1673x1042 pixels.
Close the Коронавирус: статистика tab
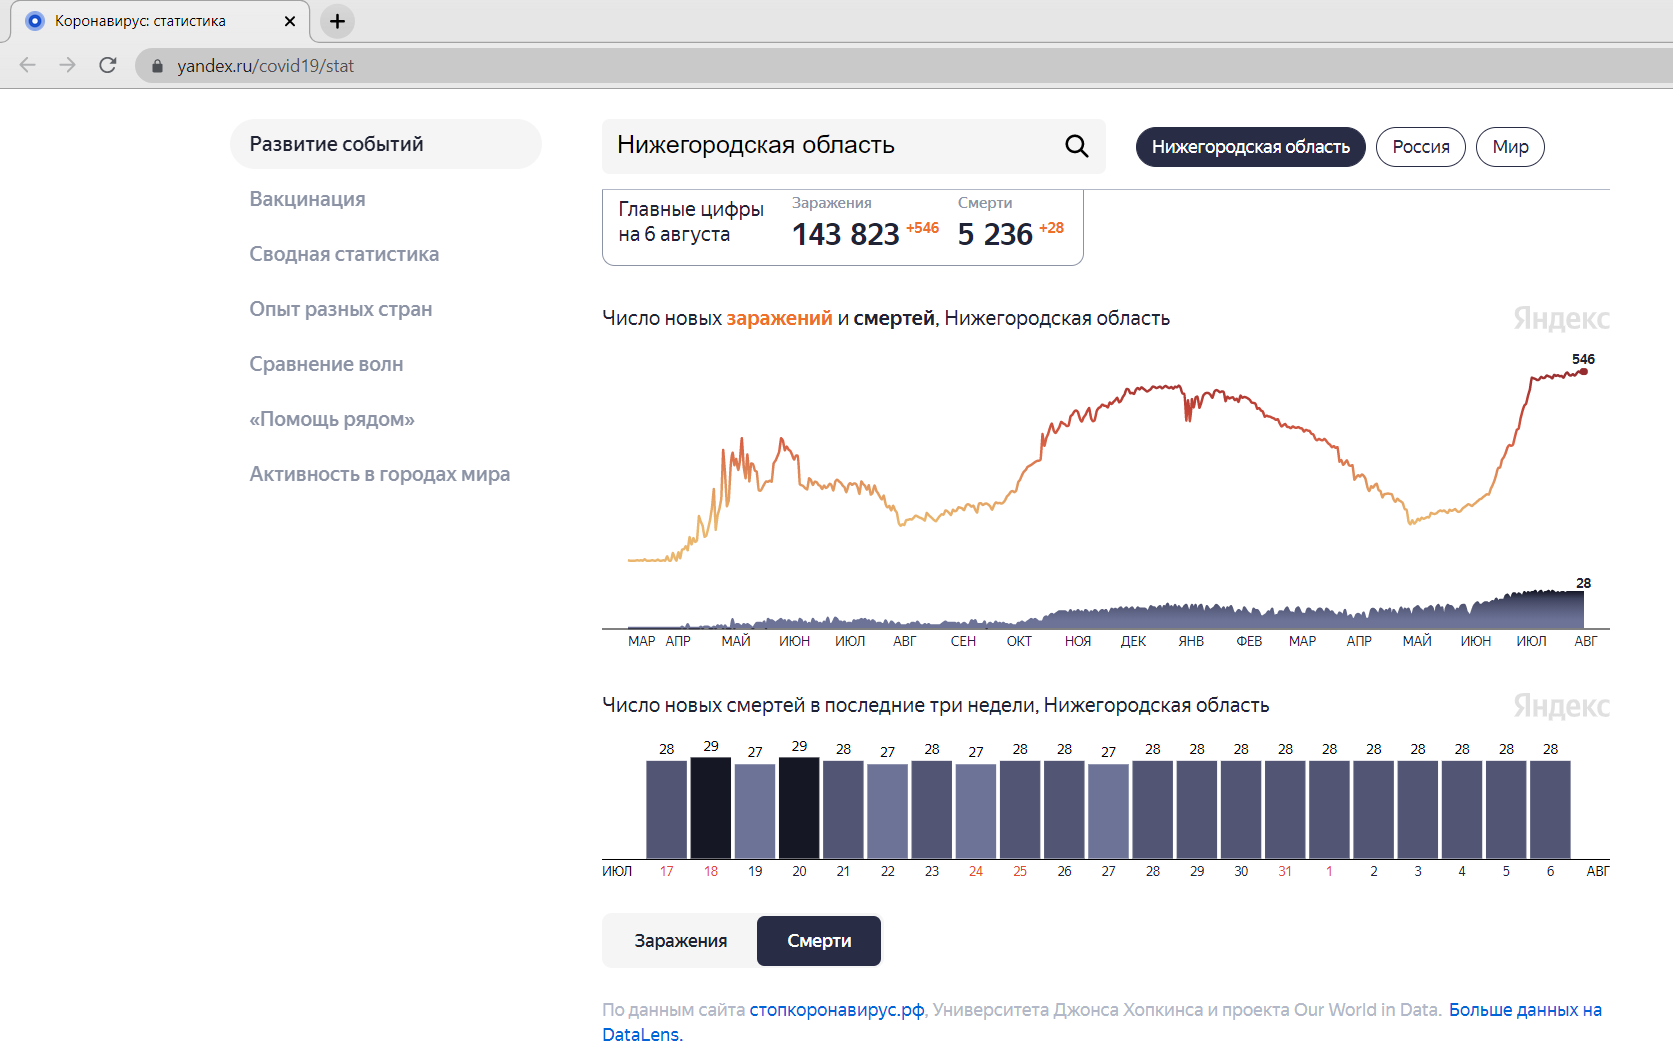click(x=290, y=21)
